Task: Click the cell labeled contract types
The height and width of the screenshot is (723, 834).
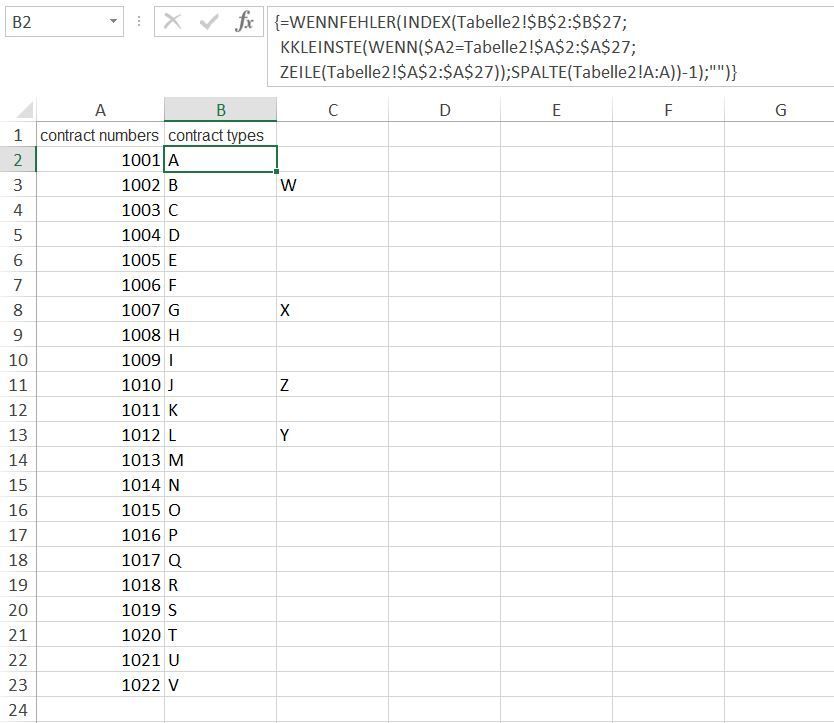Action: [220, 134]
